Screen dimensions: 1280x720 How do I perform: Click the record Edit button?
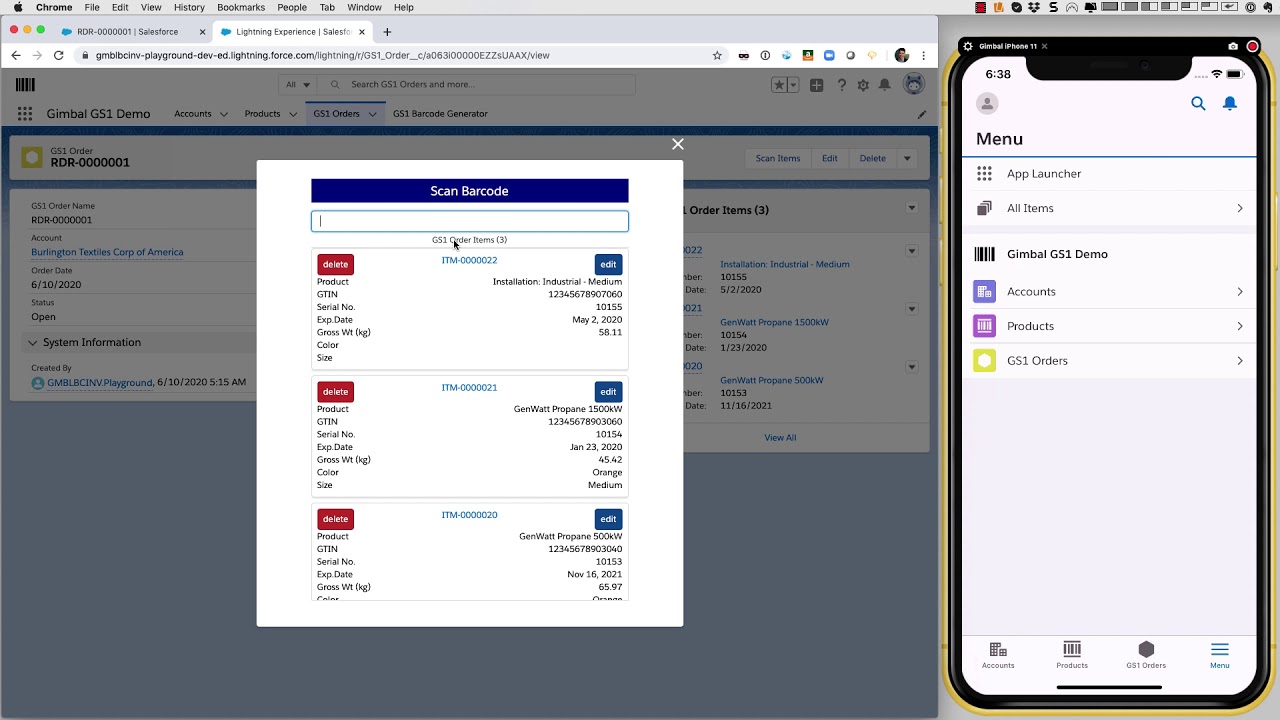[830, 158]
